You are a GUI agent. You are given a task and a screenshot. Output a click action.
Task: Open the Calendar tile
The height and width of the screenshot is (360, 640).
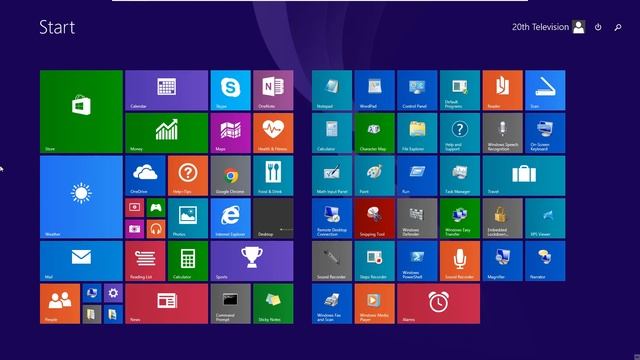167,90
